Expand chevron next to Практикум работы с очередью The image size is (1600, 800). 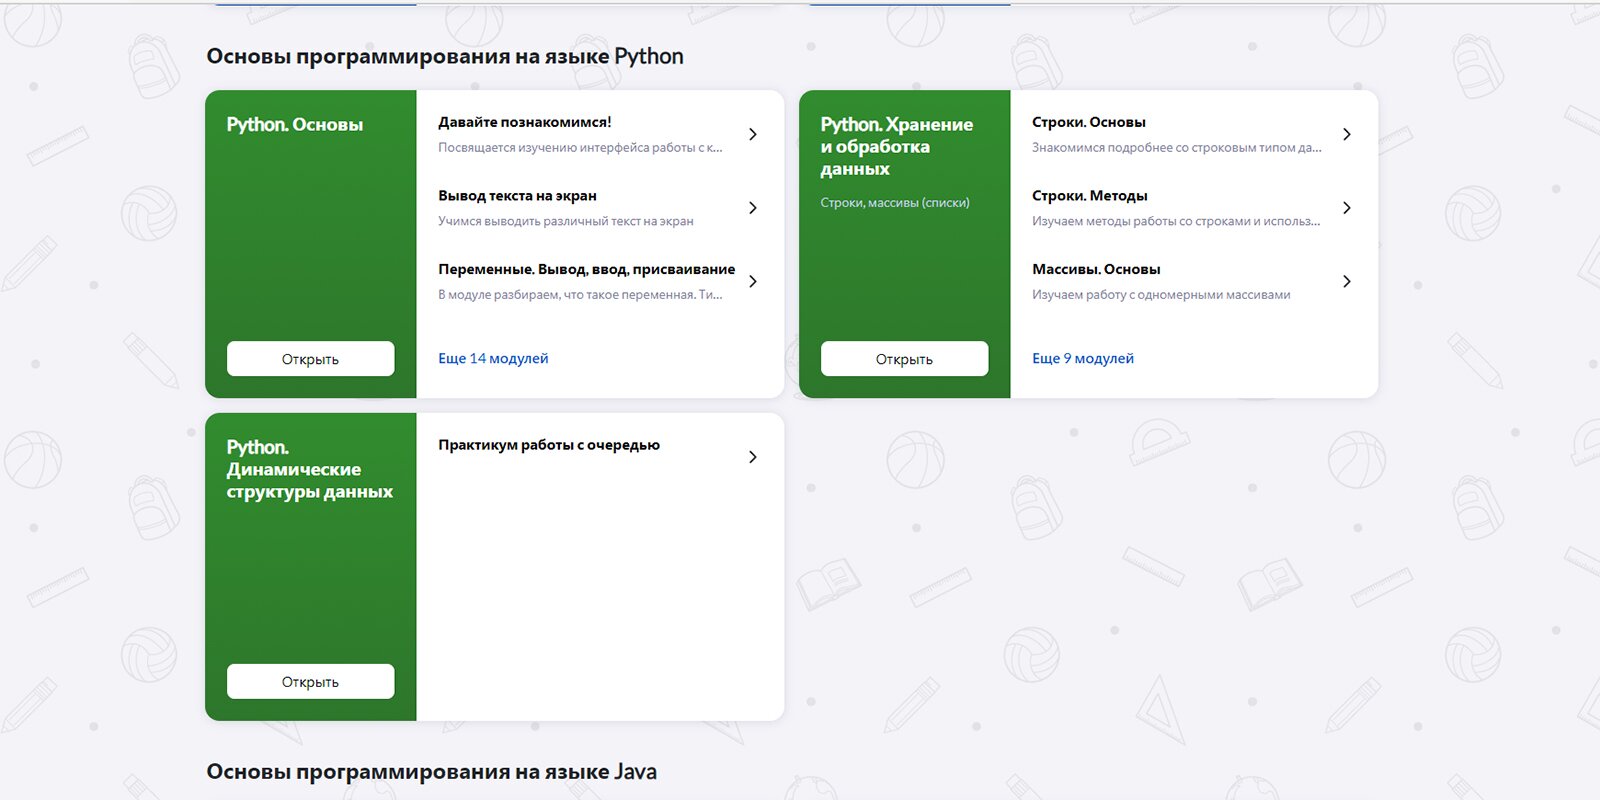click(753, 457)
